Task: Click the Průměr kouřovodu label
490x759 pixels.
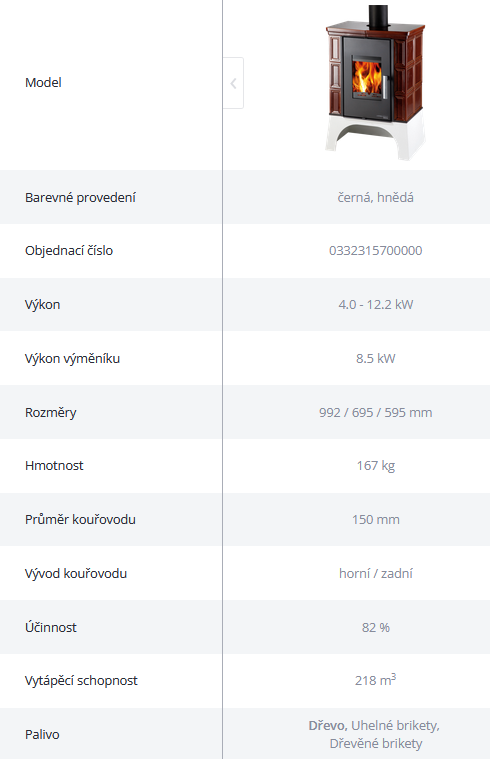Action: 80,519
